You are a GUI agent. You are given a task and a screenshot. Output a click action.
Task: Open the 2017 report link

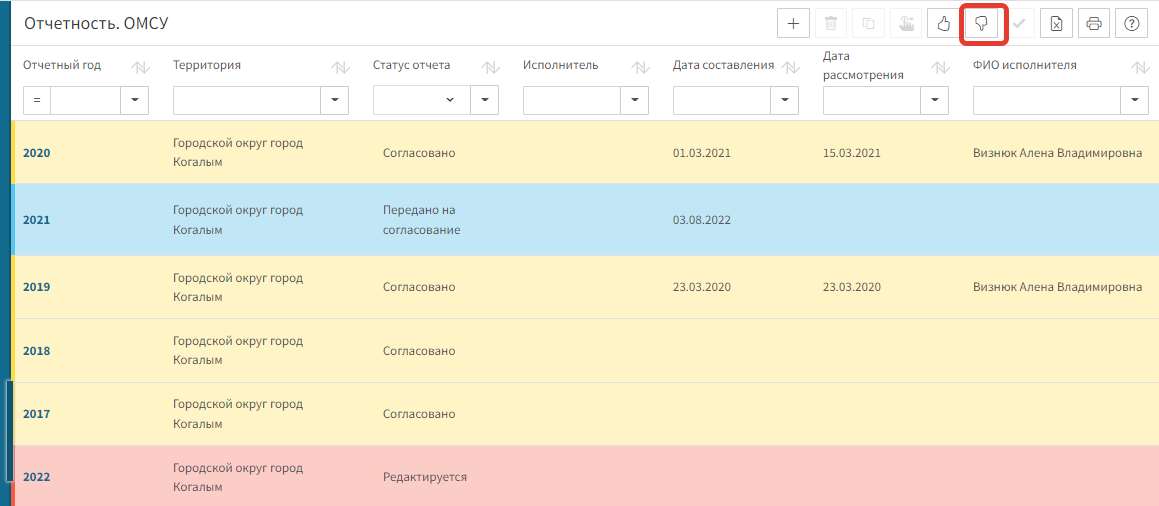[x=36, y=414]
